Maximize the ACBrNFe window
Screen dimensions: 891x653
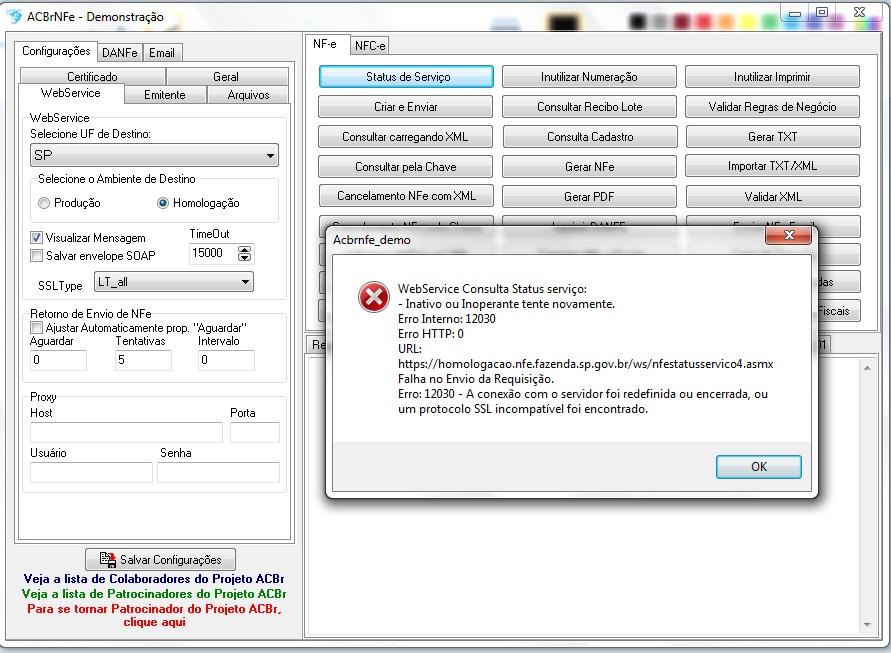click(x=822, y=13)
